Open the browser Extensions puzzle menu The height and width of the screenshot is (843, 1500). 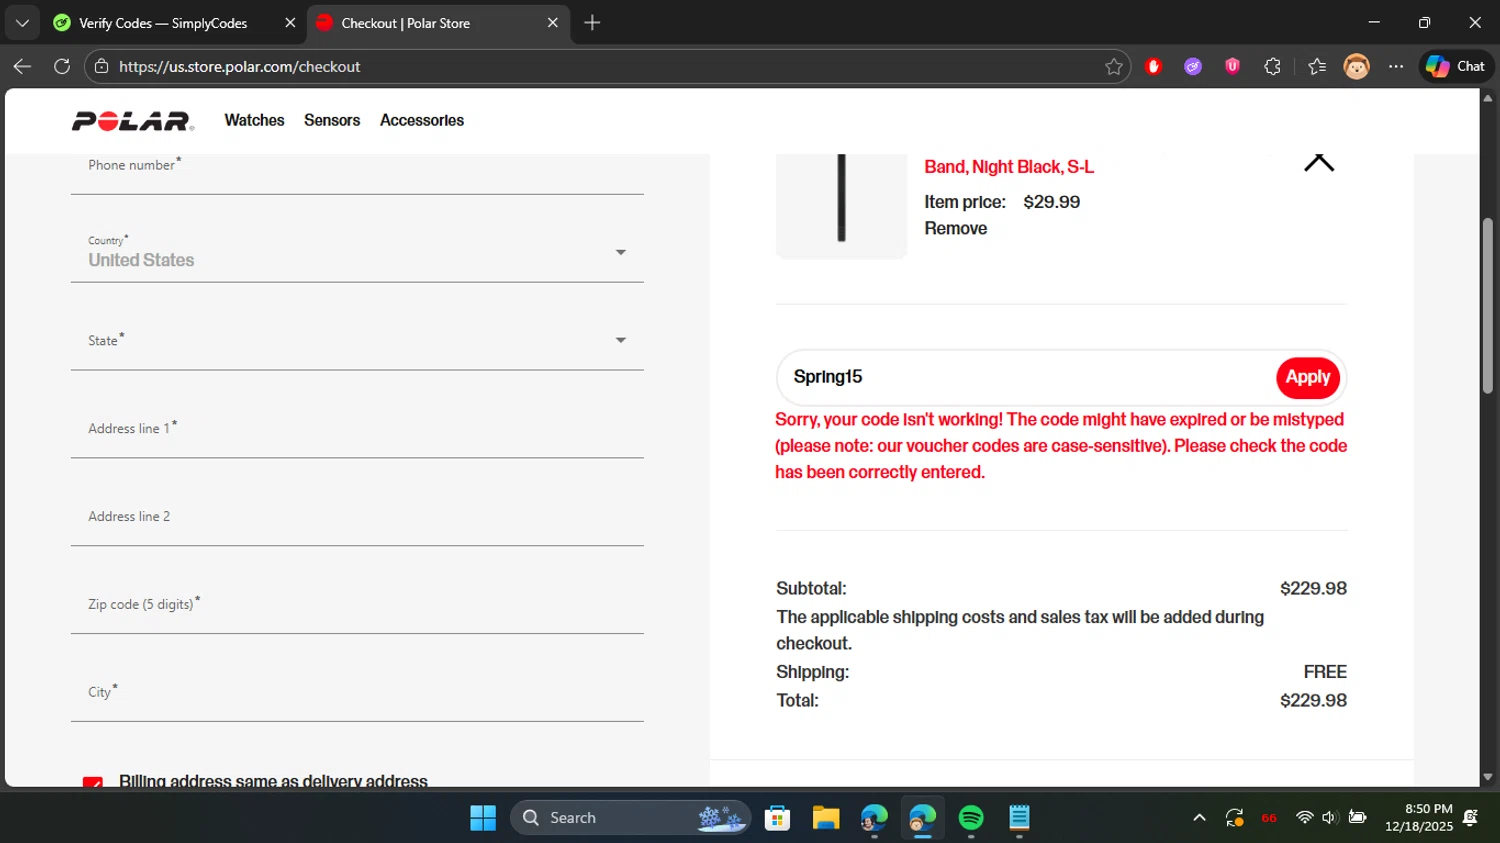click(1272, 66)
